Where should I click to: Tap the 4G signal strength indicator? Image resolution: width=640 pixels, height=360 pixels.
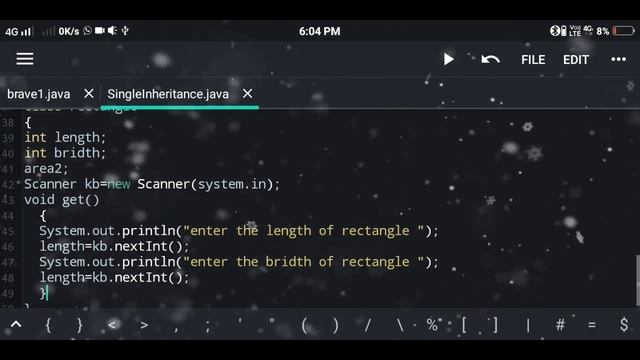click(x=18, y=31)
